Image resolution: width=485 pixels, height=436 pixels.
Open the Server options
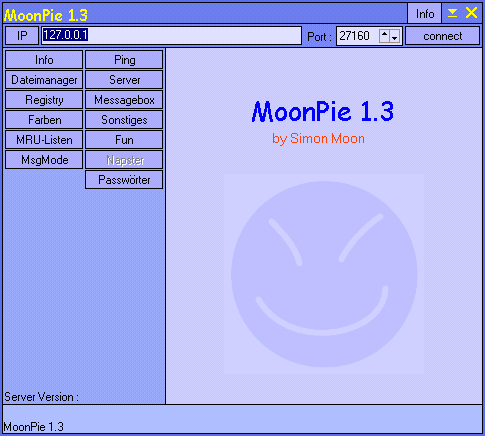point(124,80)
